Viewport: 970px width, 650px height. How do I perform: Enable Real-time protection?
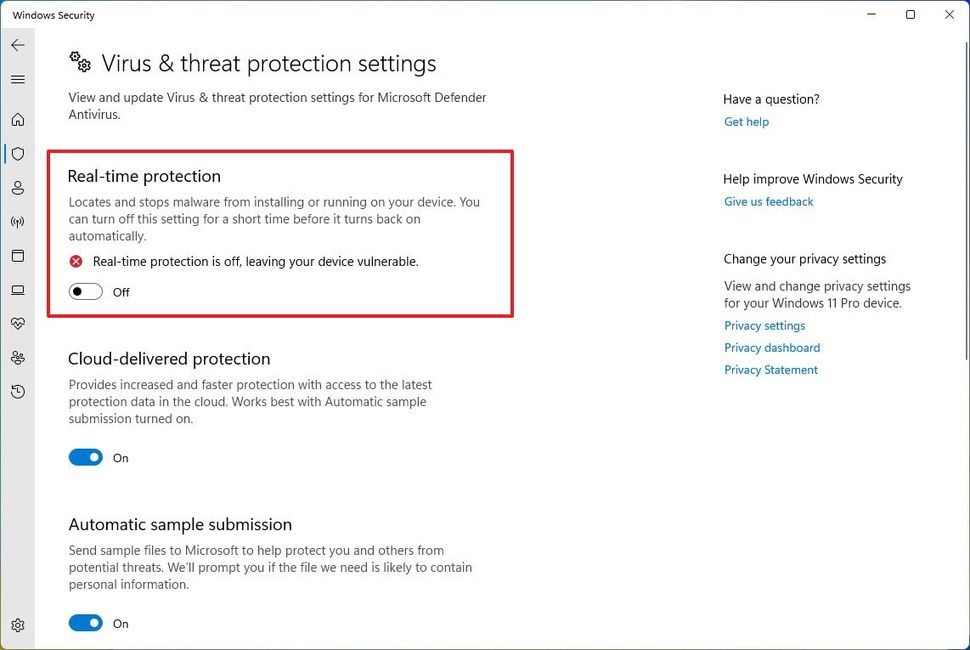click(x=85, y=291)
